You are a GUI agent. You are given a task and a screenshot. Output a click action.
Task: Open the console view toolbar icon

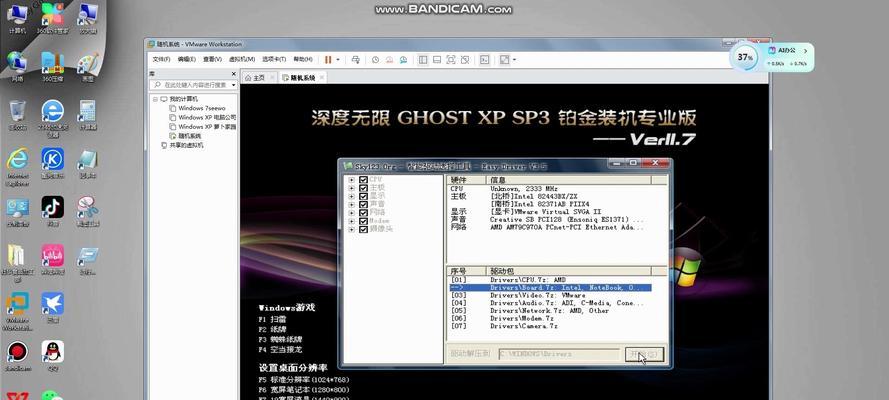484,59
